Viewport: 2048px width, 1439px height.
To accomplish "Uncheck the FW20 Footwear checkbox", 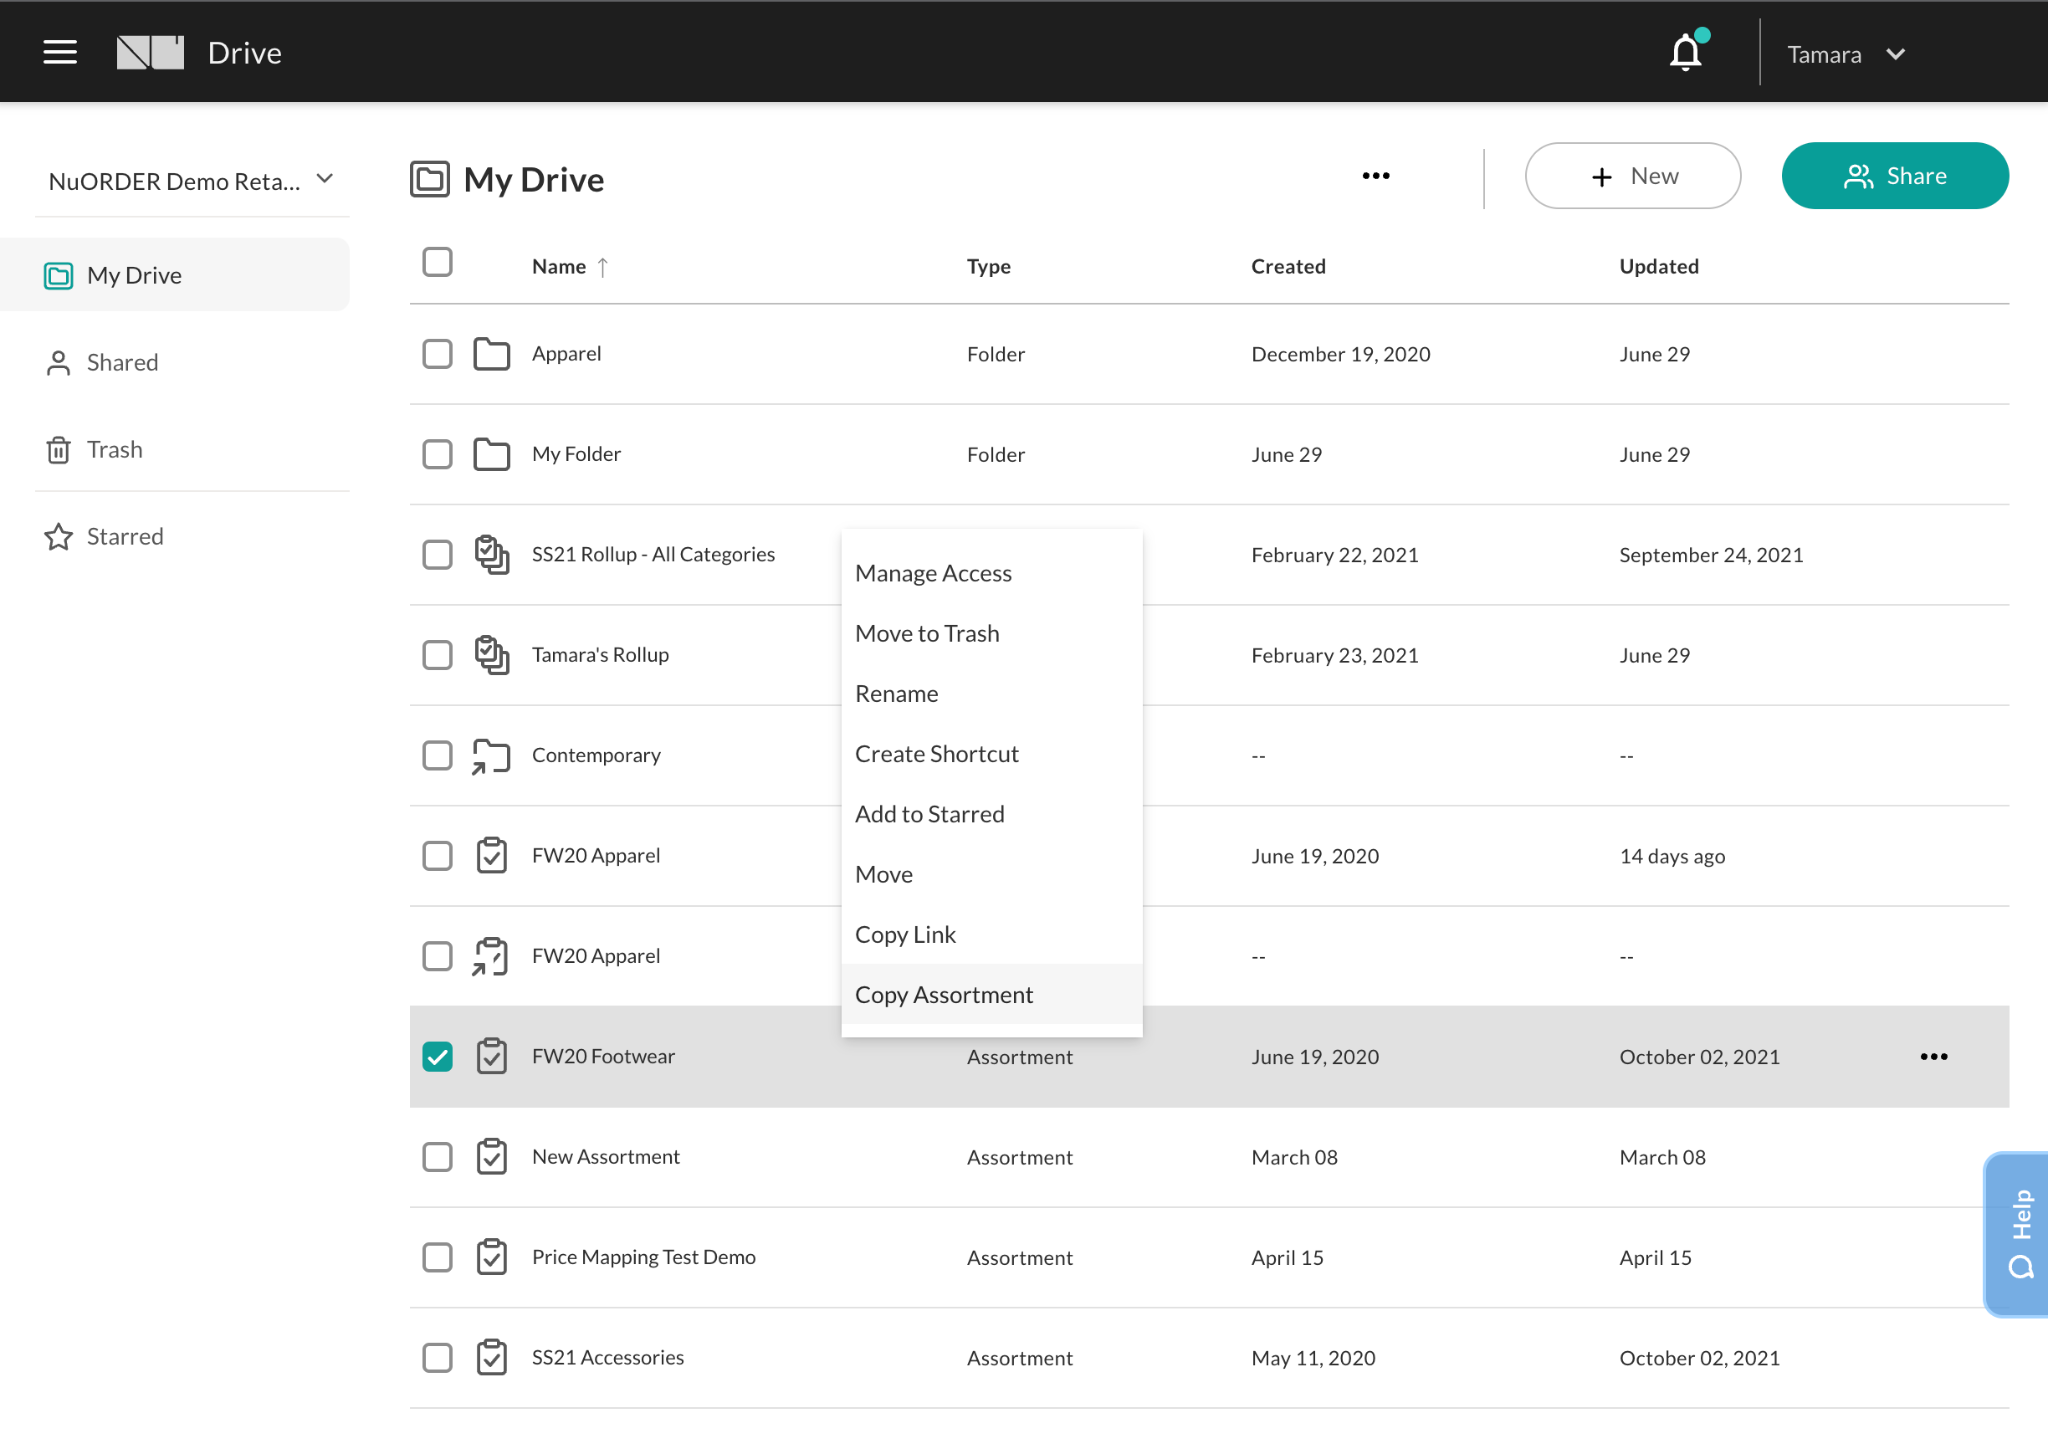I will point(437,1057).
